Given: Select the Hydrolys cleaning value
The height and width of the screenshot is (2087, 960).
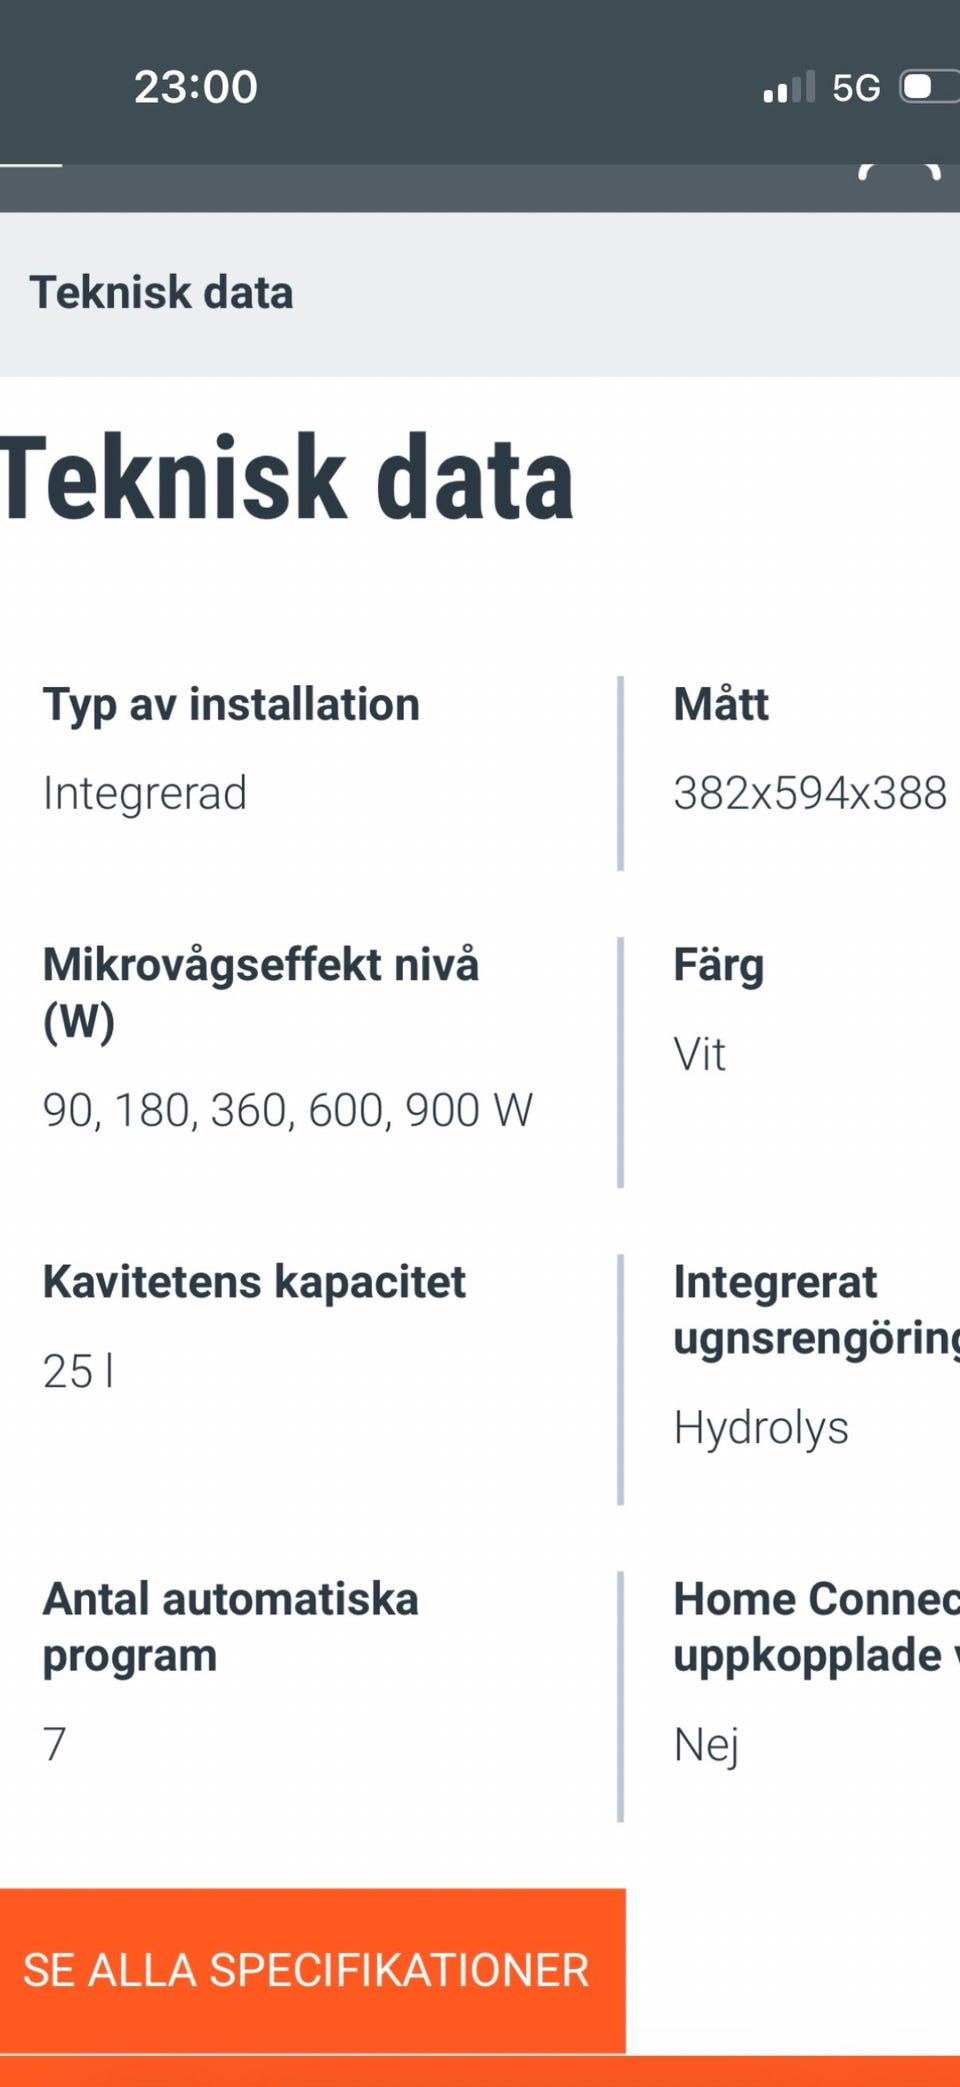Looking at the screenshot, I should click(761, 1427).
